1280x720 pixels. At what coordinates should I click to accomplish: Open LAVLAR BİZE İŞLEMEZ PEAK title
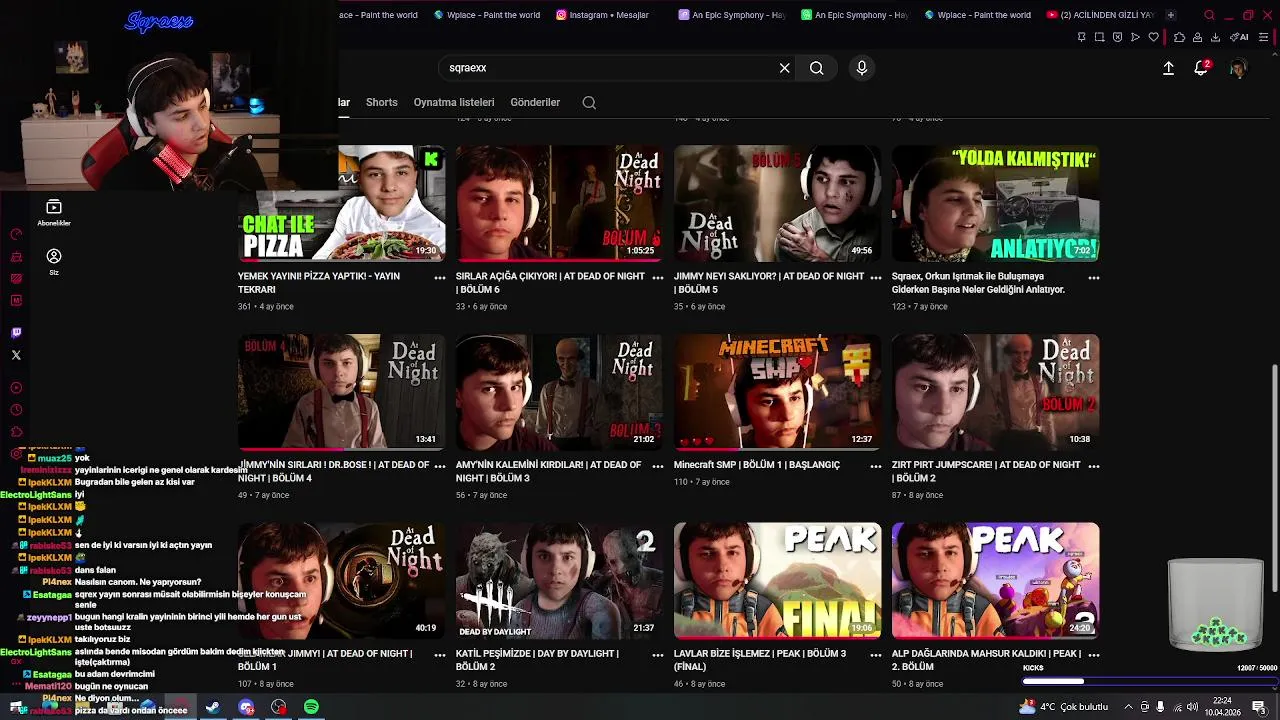click(x=760, y=660)
